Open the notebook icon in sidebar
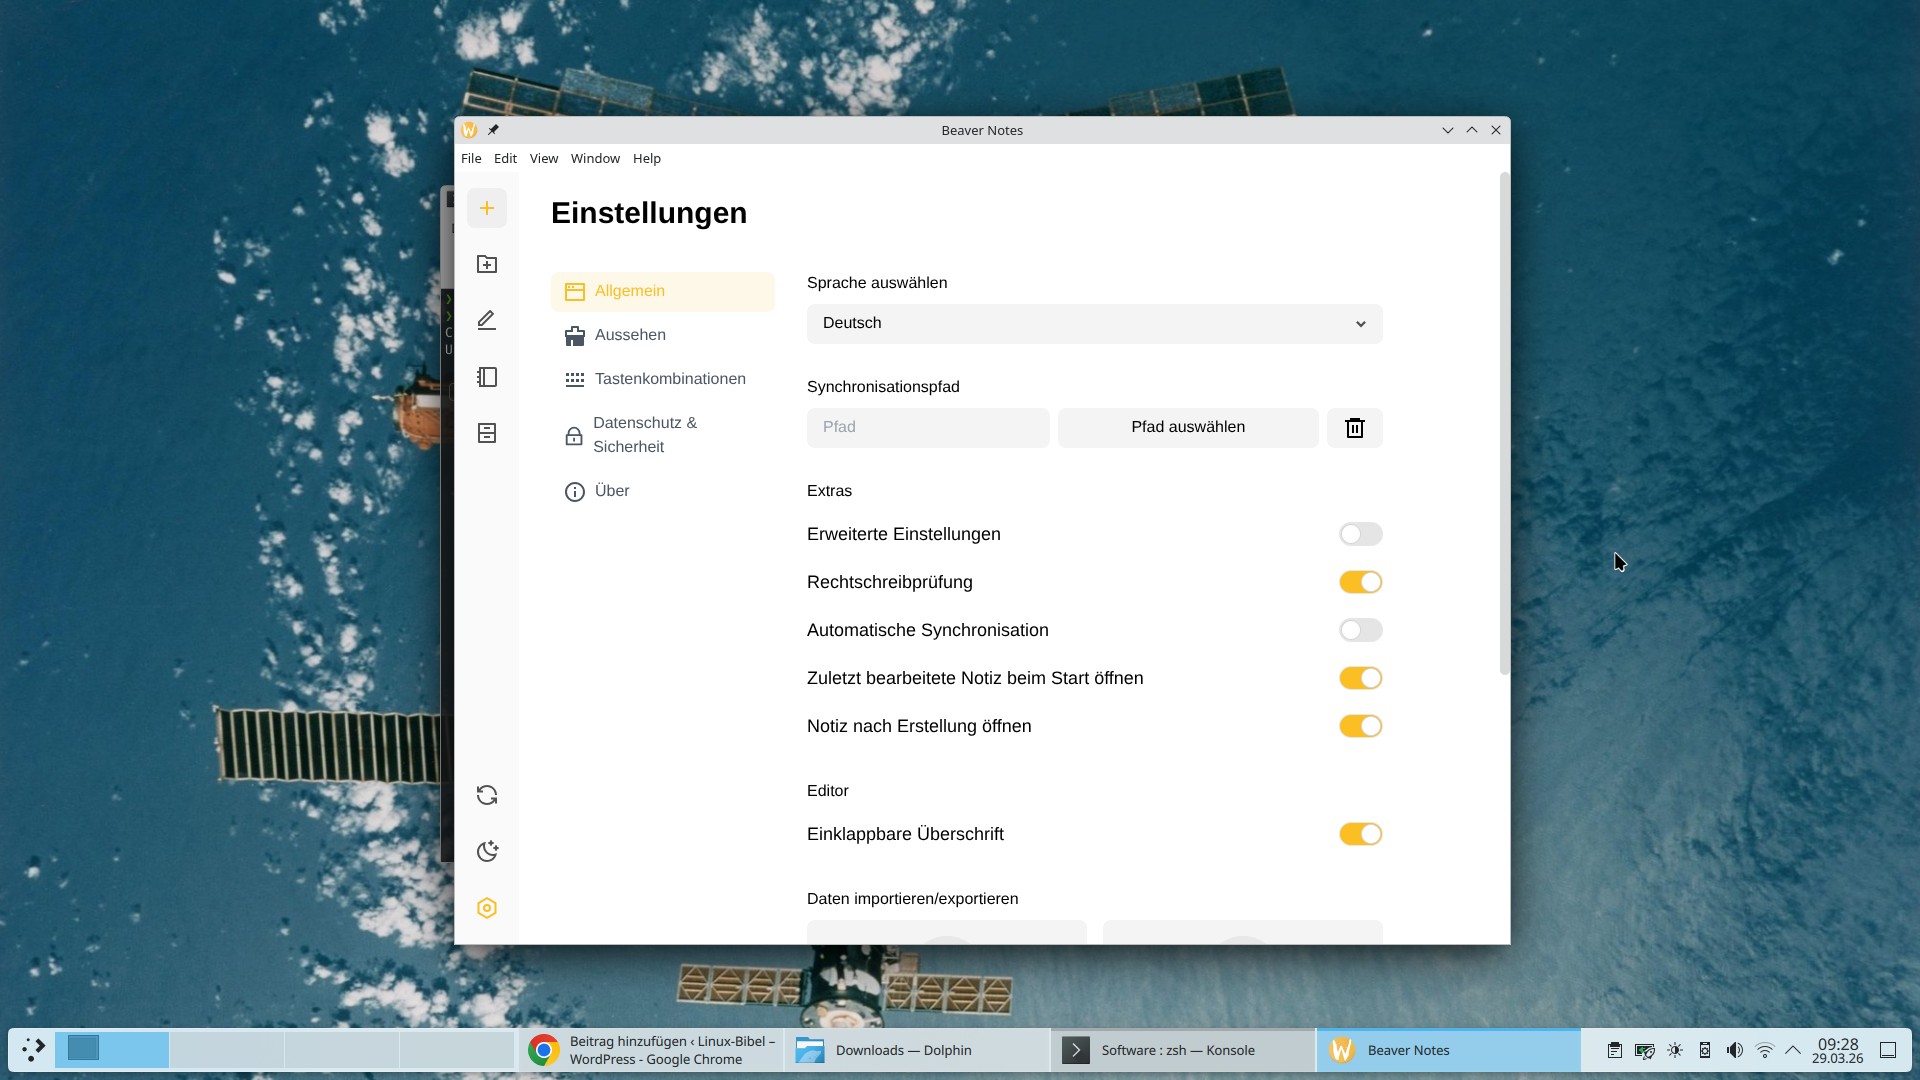Screen dimensions: 1920x1080 click(x=487, y=377)
